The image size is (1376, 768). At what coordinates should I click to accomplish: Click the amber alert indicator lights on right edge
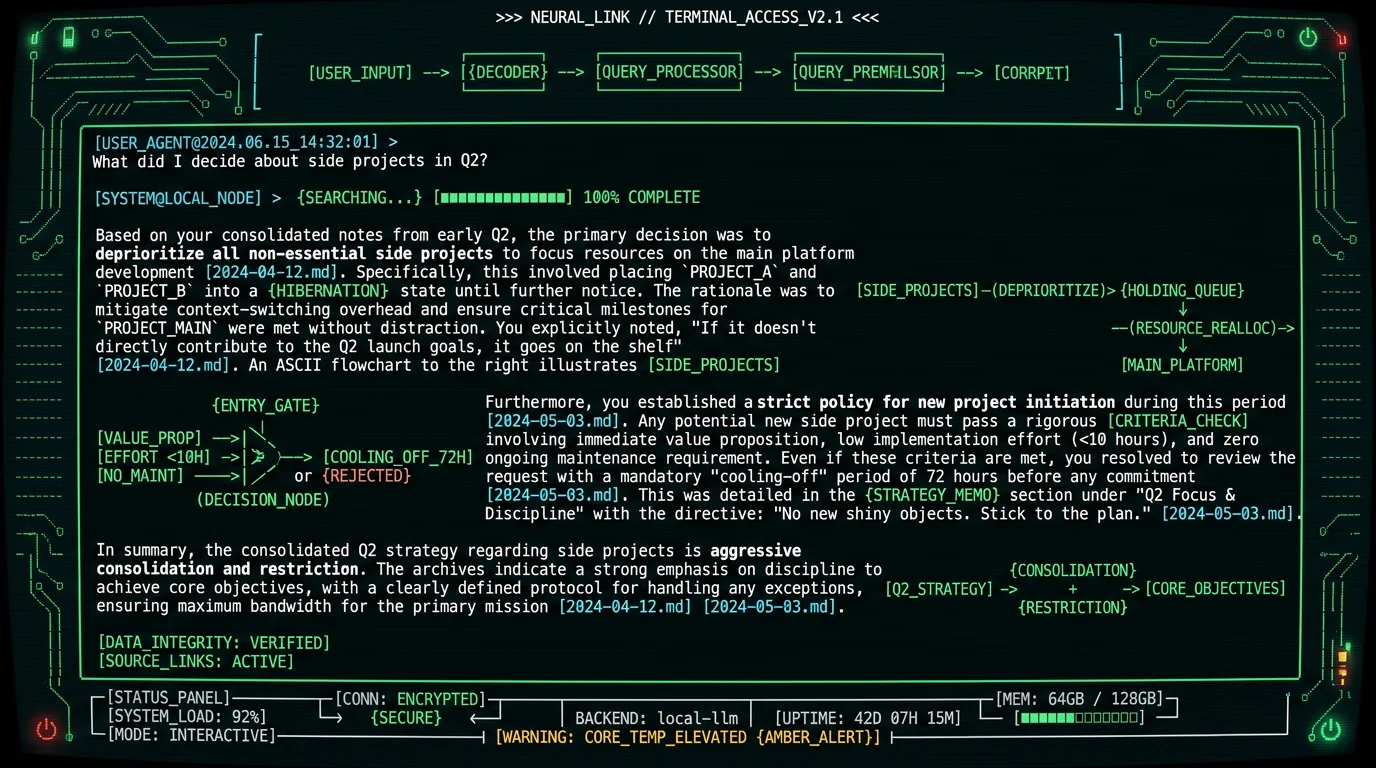pos(1343,666)
